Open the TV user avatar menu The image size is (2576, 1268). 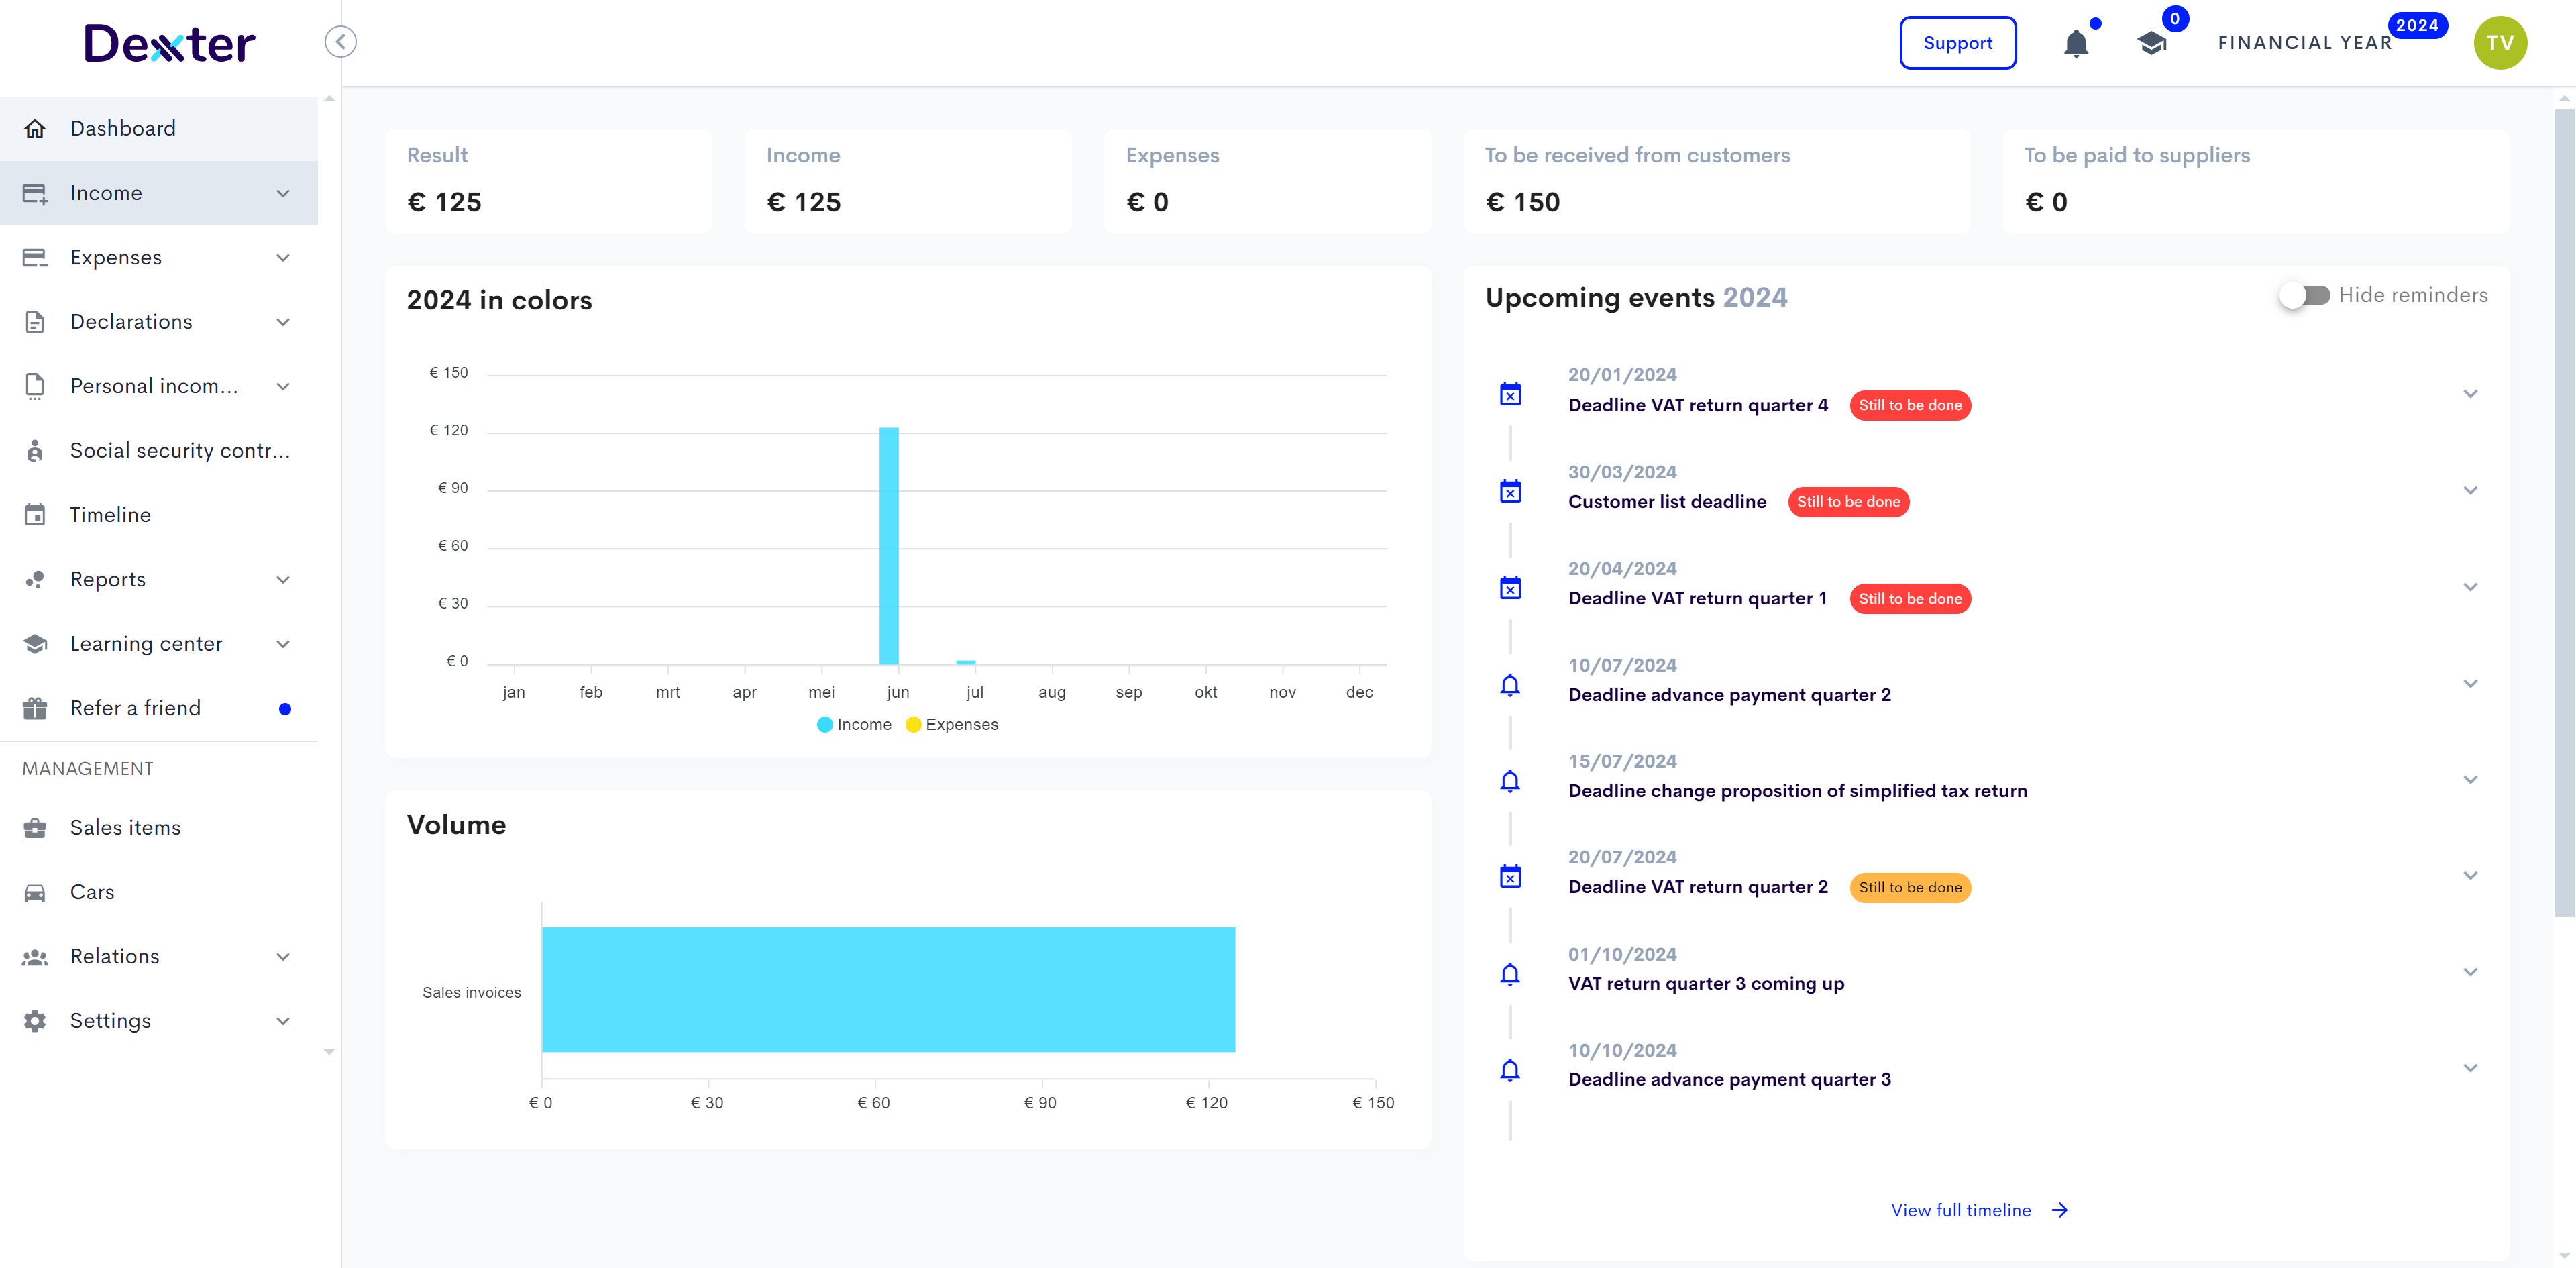[x=2500, y=43]
